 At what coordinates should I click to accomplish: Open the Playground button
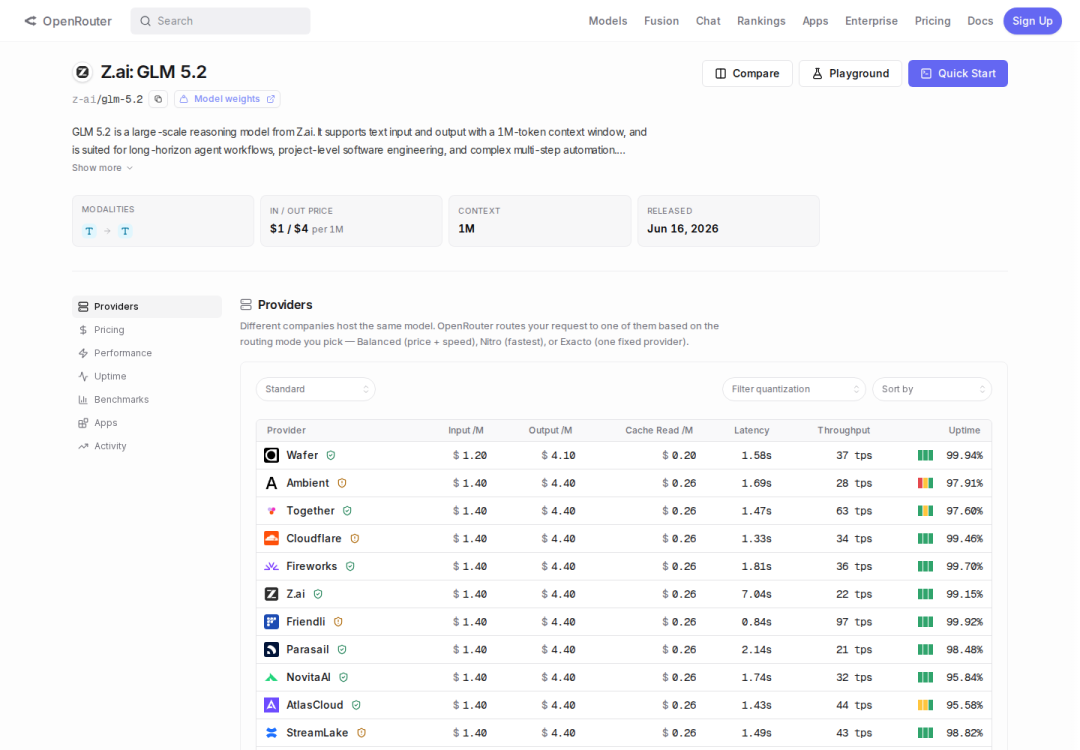click(850, 74)
